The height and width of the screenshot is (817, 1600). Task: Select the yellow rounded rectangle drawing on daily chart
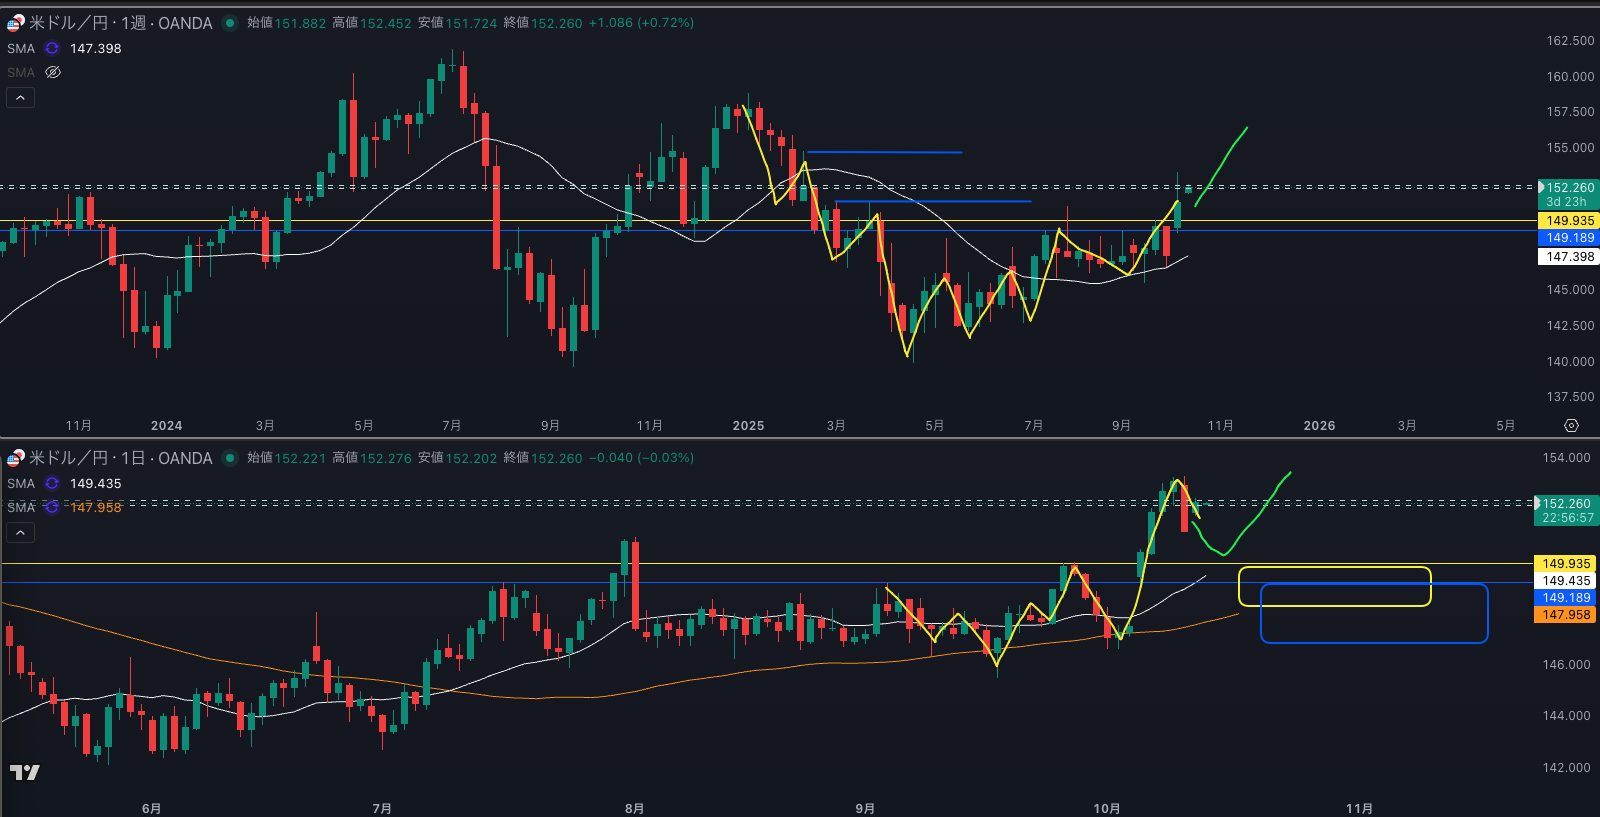pos(1334,568)
